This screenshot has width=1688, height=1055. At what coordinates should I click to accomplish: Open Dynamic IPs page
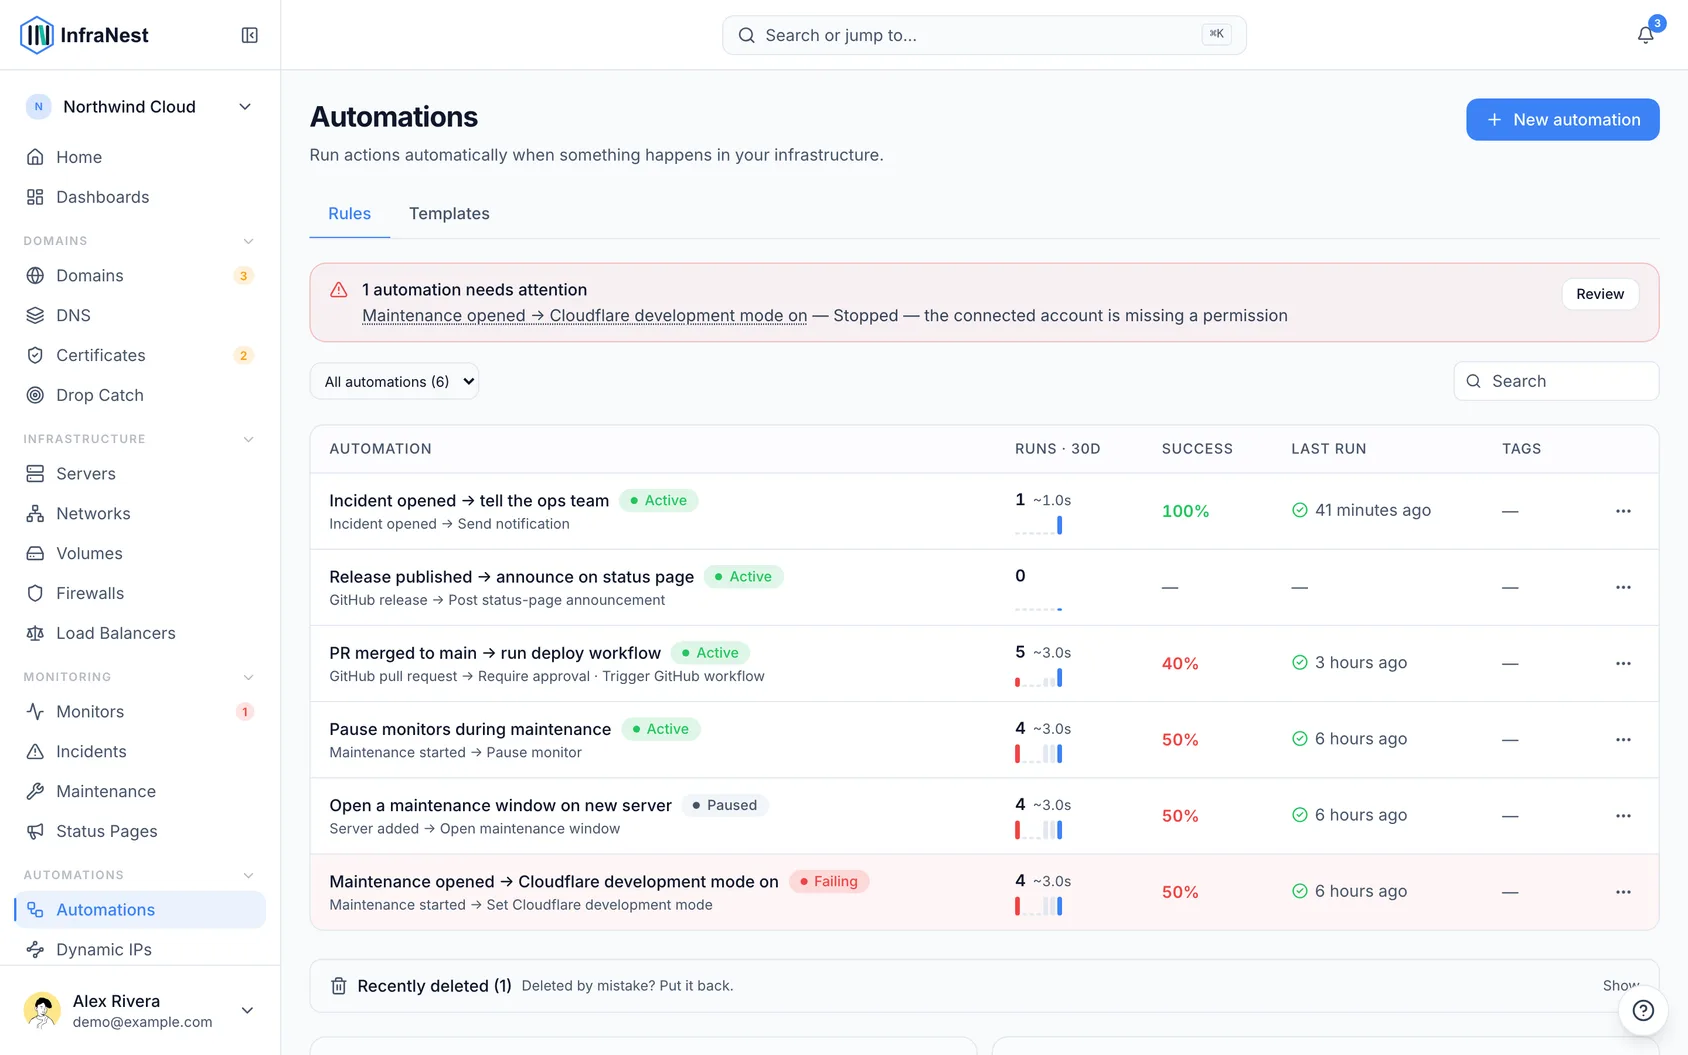pos(140,949)
